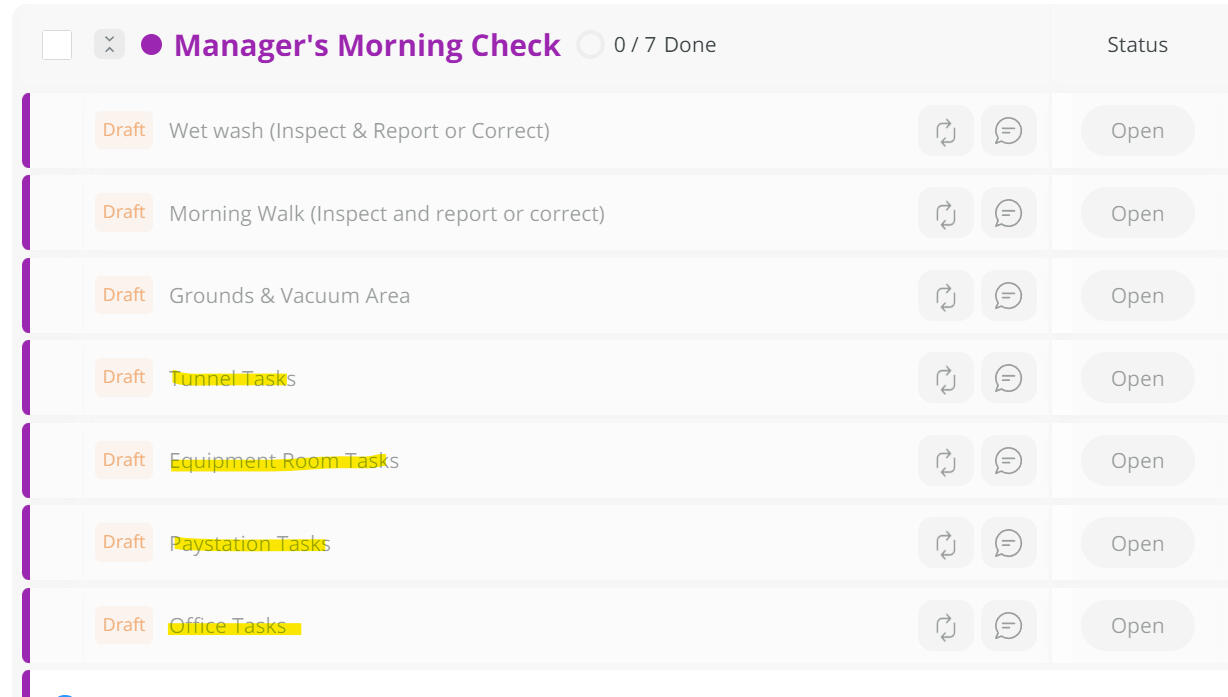Viewport: 1228px width, 697px height.
Task: Open status dropdown for Wet wash task
Action: 1137,131
